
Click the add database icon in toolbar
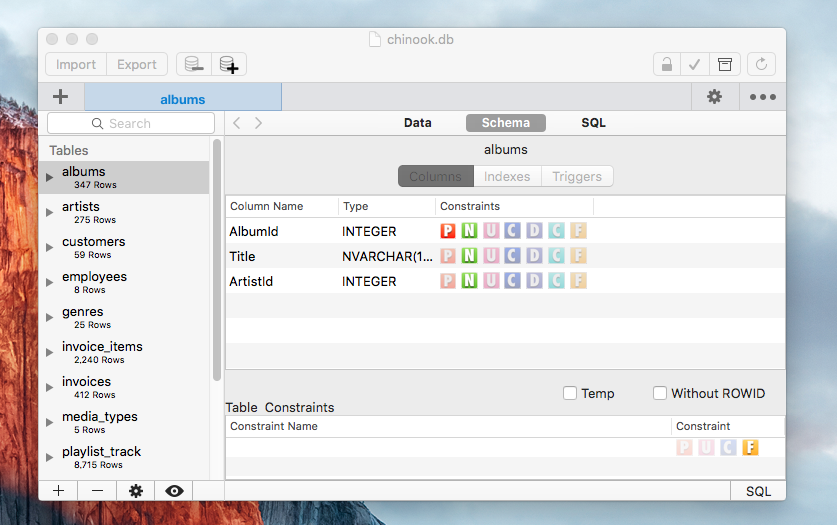click(x=229, y=64)
